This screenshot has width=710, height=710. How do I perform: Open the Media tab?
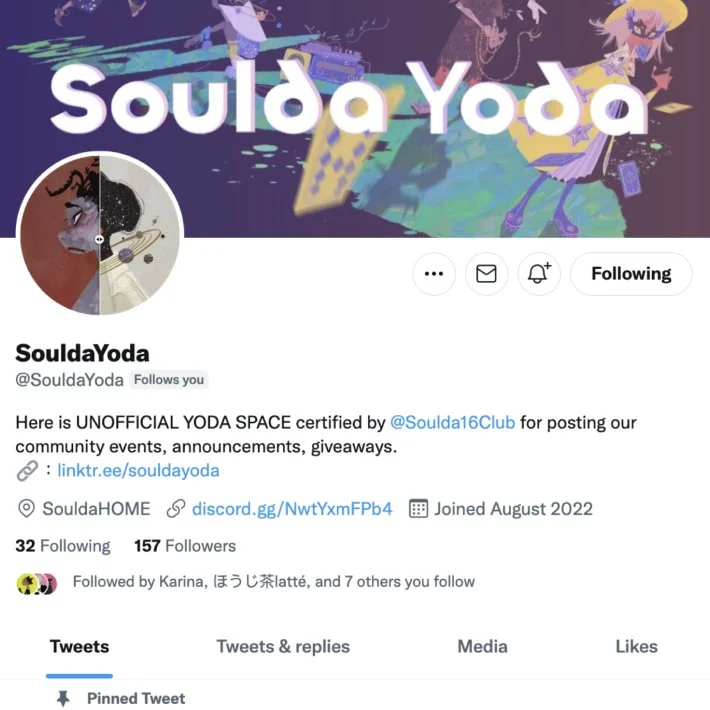pyautogui.click(x=482, y=647)
